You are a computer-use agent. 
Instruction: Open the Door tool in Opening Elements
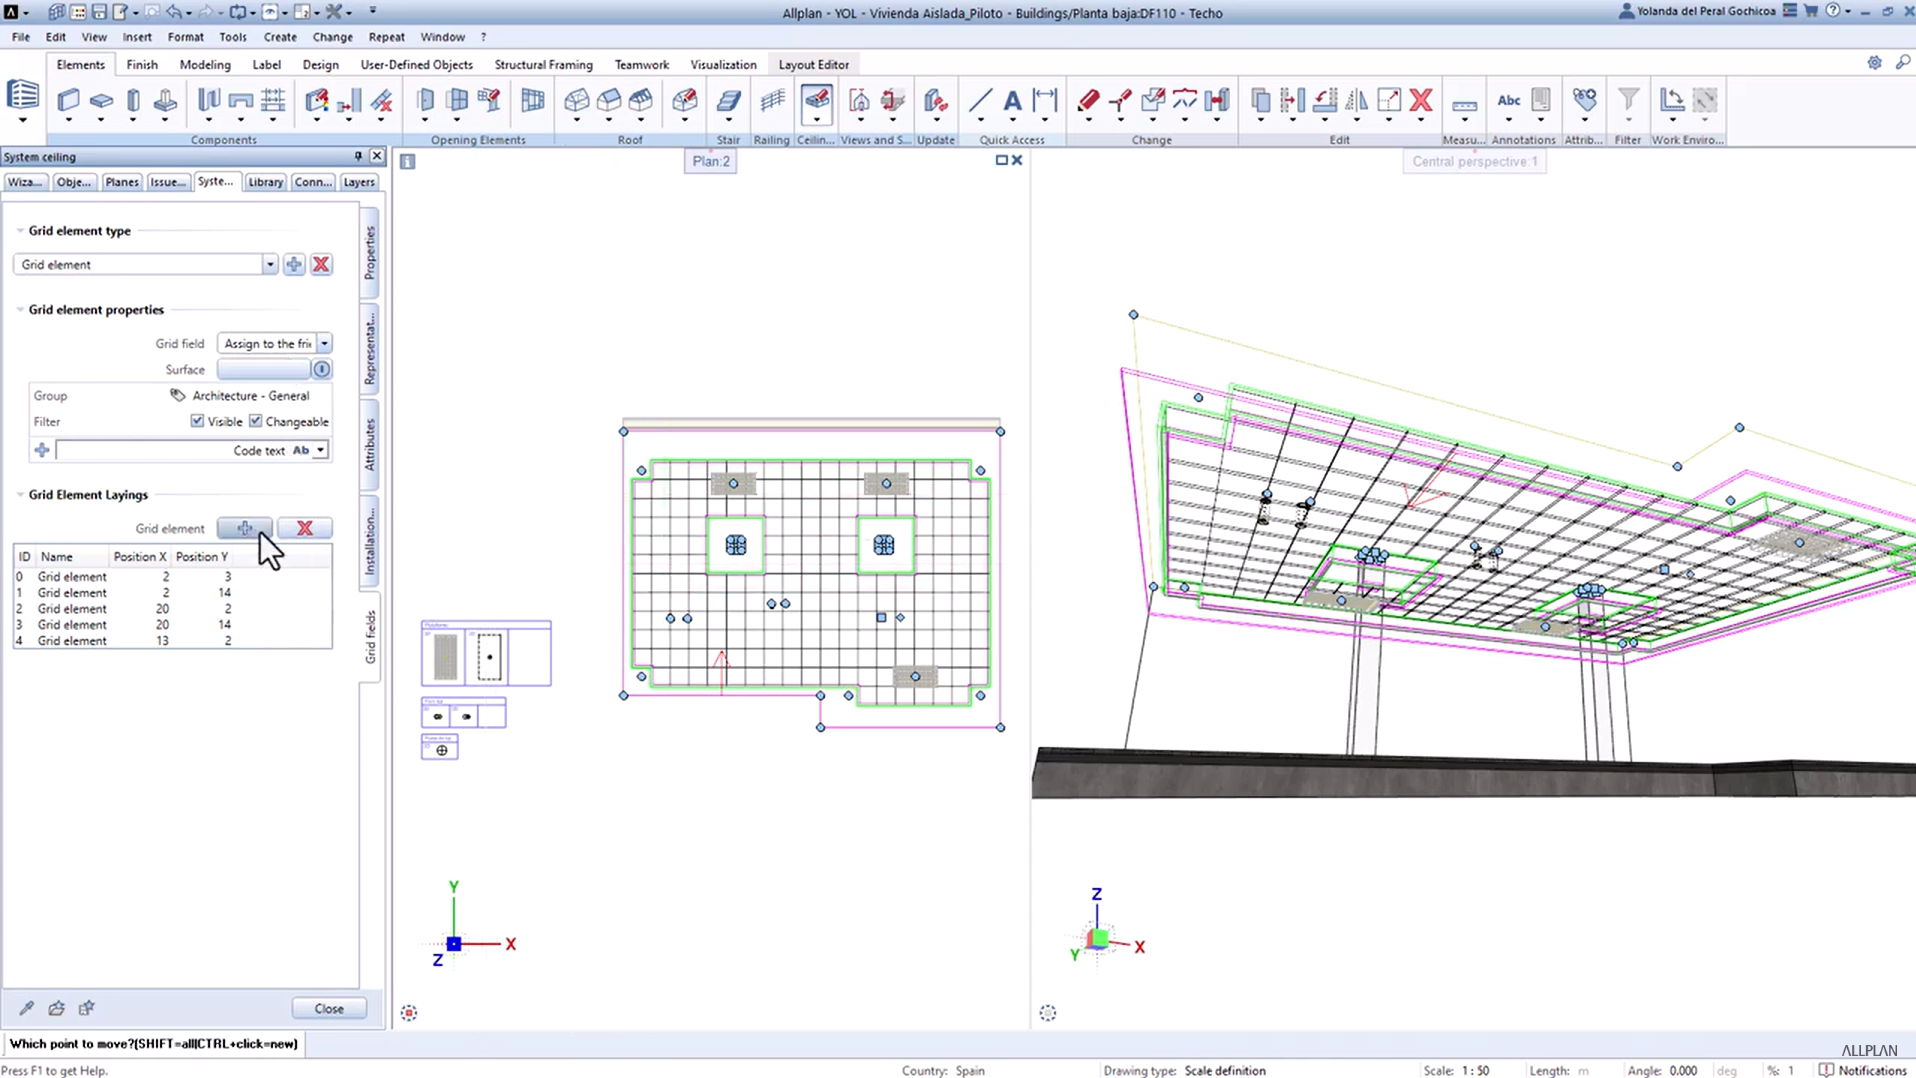[425, 100]
